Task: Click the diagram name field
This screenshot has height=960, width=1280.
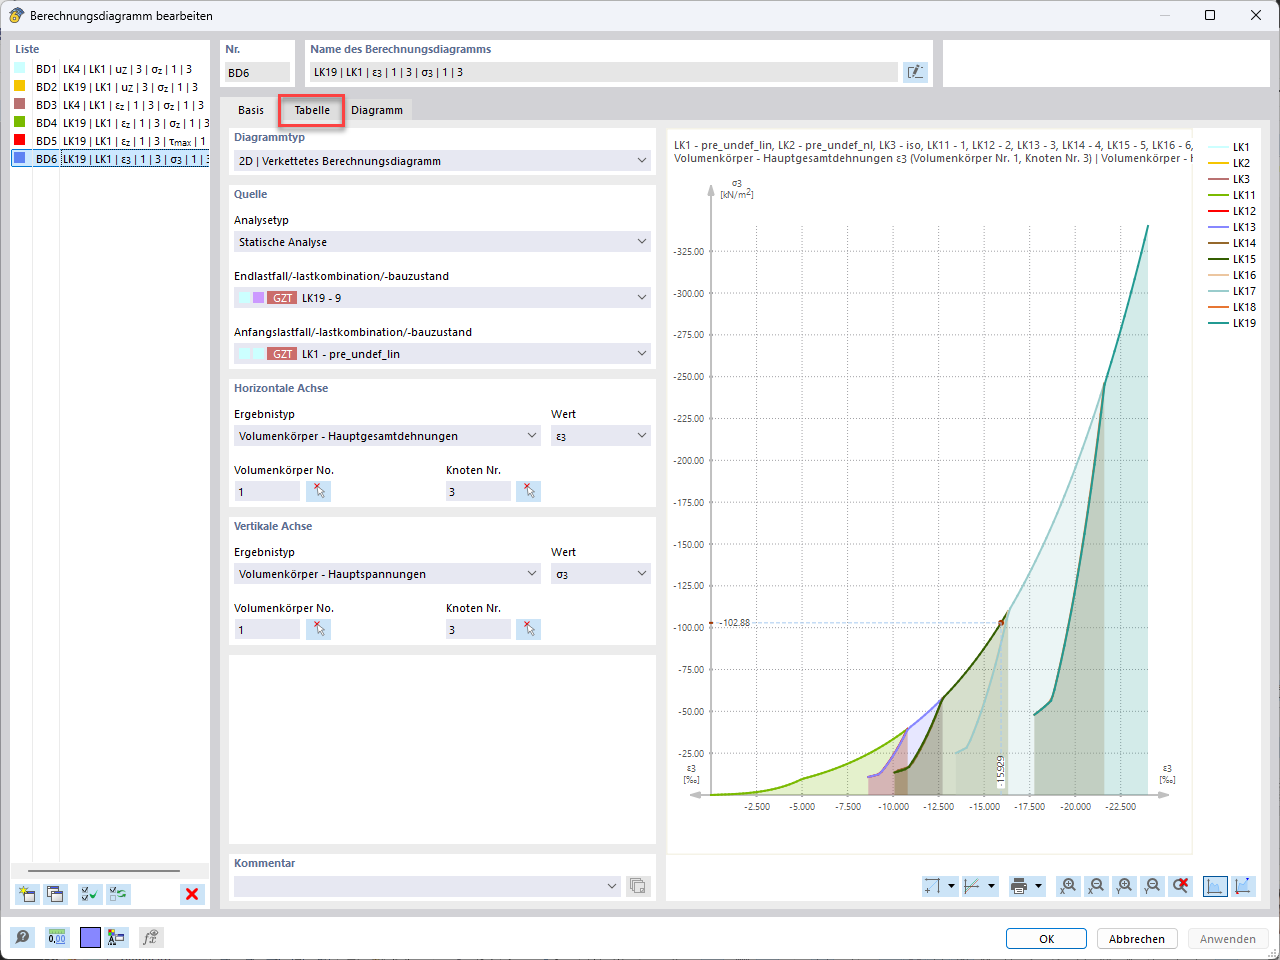Action: 603,72
